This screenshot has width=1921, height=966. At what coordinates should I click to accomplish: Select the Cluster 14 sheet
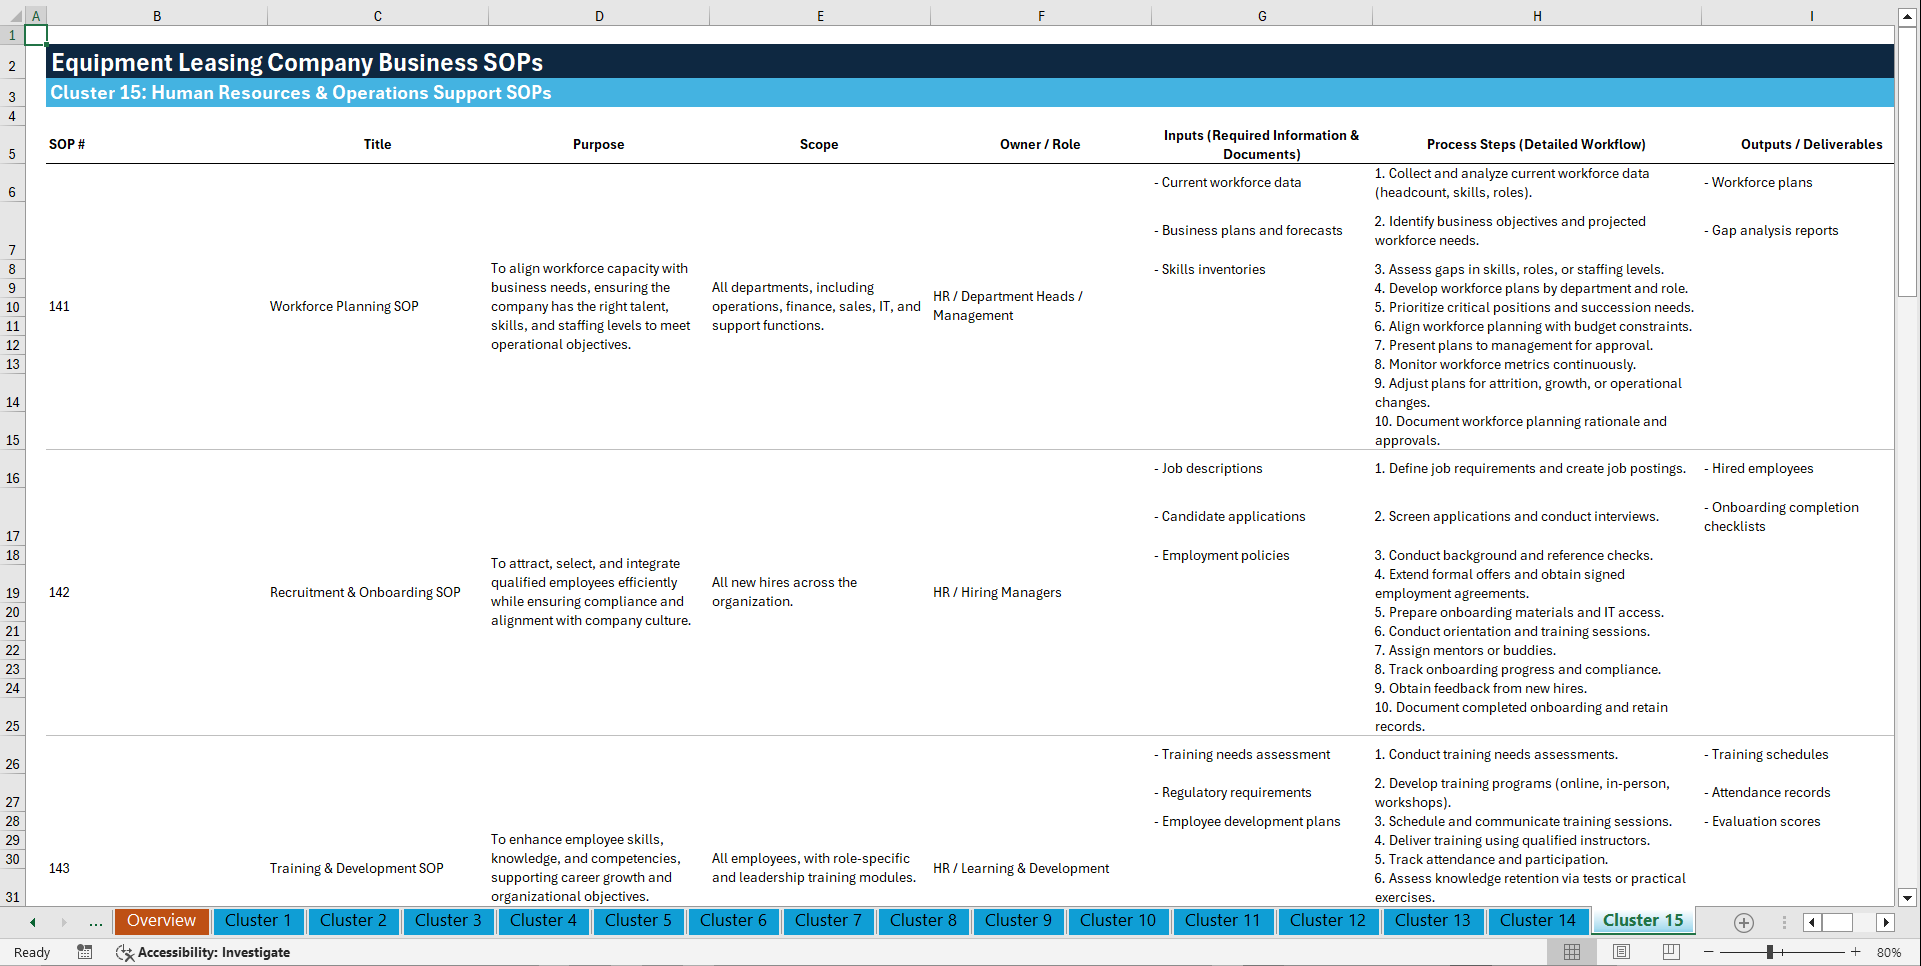pos(1538,921)
